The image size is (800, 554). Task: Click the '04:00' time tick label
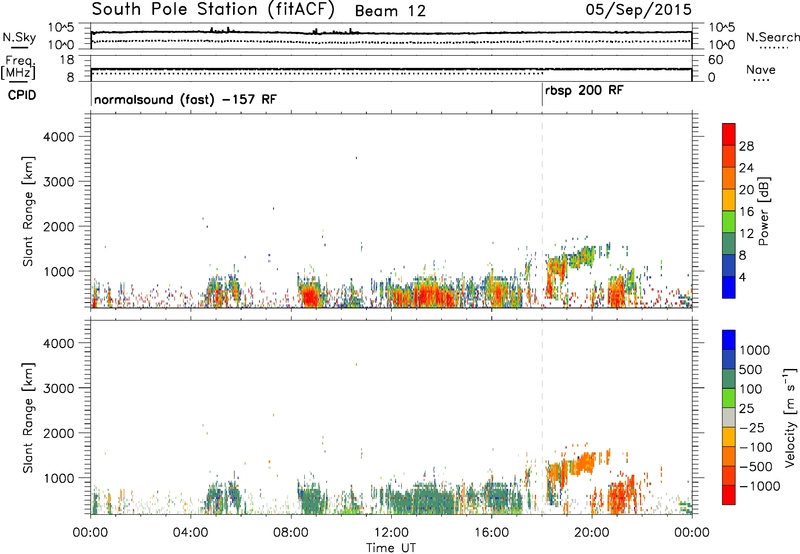click(191, 533)
